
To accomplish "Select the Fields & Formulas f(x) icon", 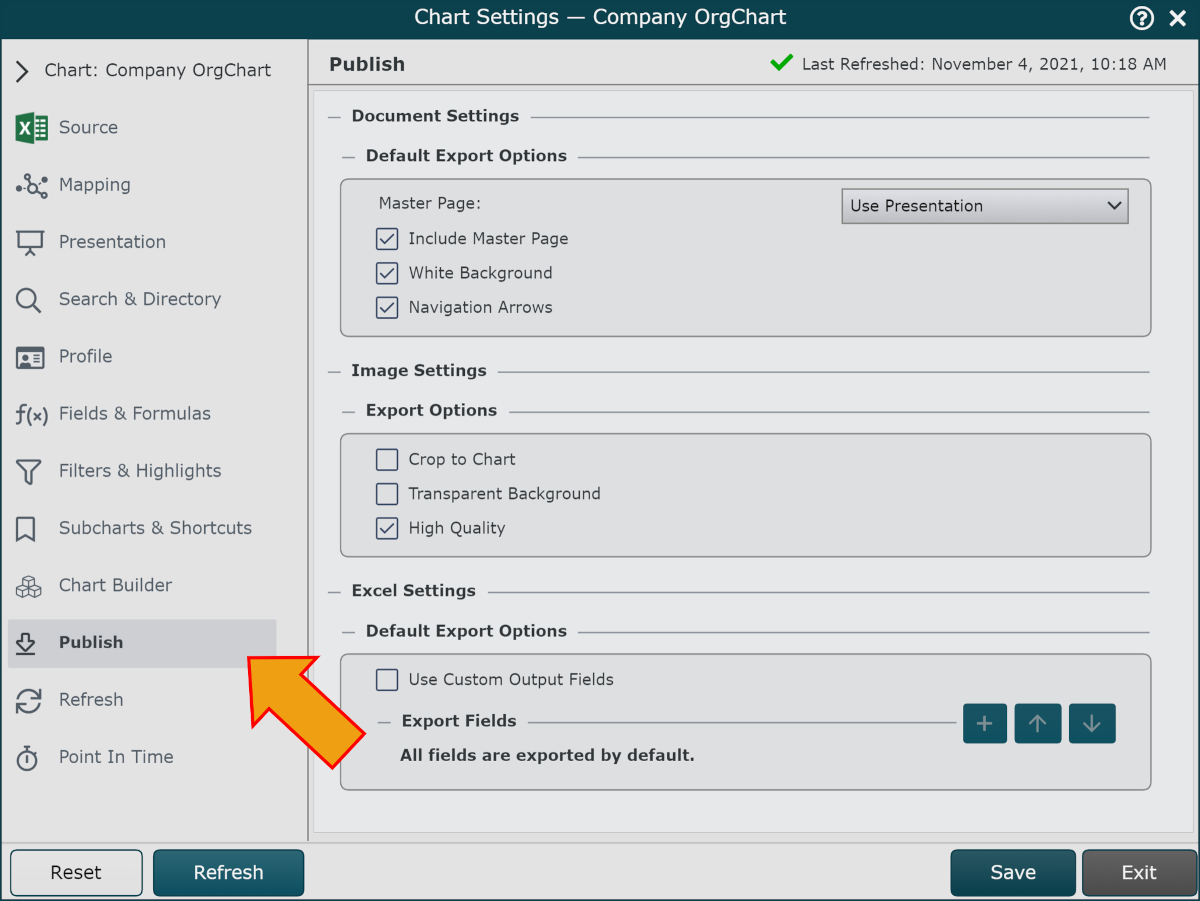I will point(31,414).
